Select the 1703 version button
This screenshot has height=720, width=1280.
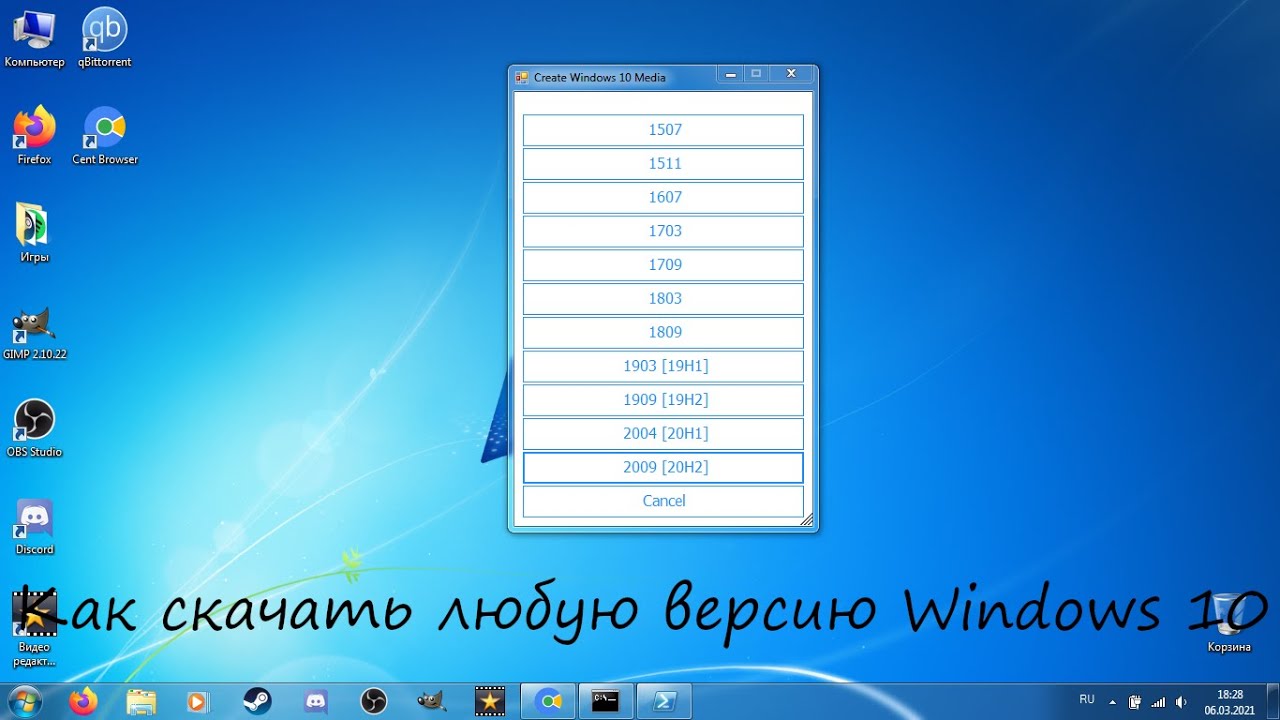click(663, 231)
